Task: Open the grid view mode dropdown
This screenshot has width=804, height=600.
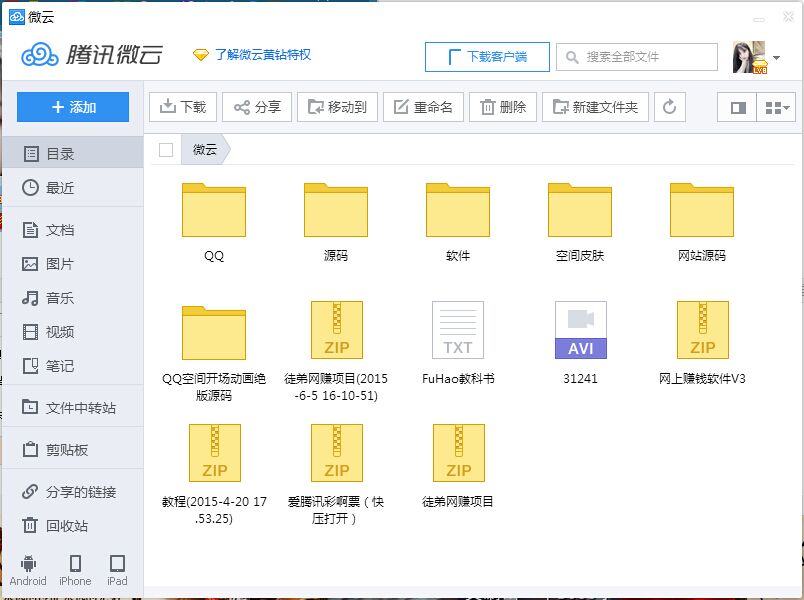Action: coord(776,107)
